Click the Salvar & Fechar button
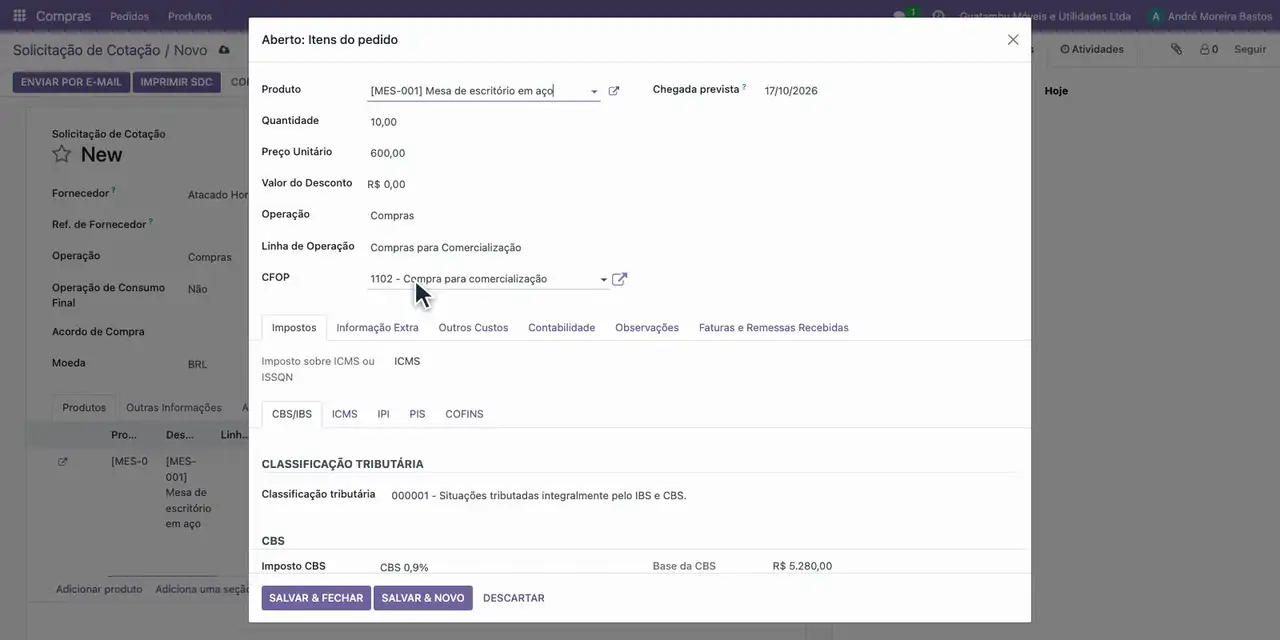 pos(316,598)
